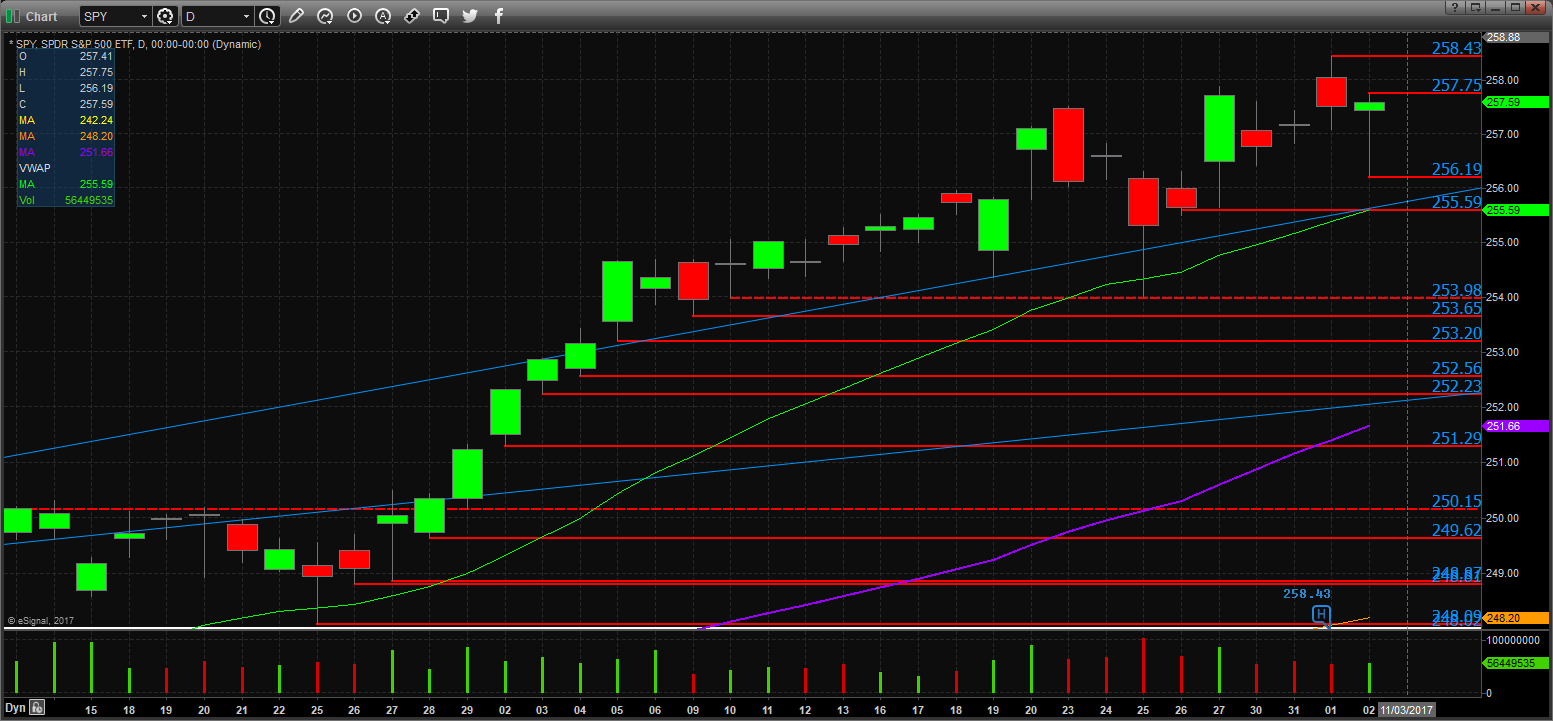Click the blue 250.15 line label
This screenshot has width=1553, height=721.
[x=1457, y=501]
